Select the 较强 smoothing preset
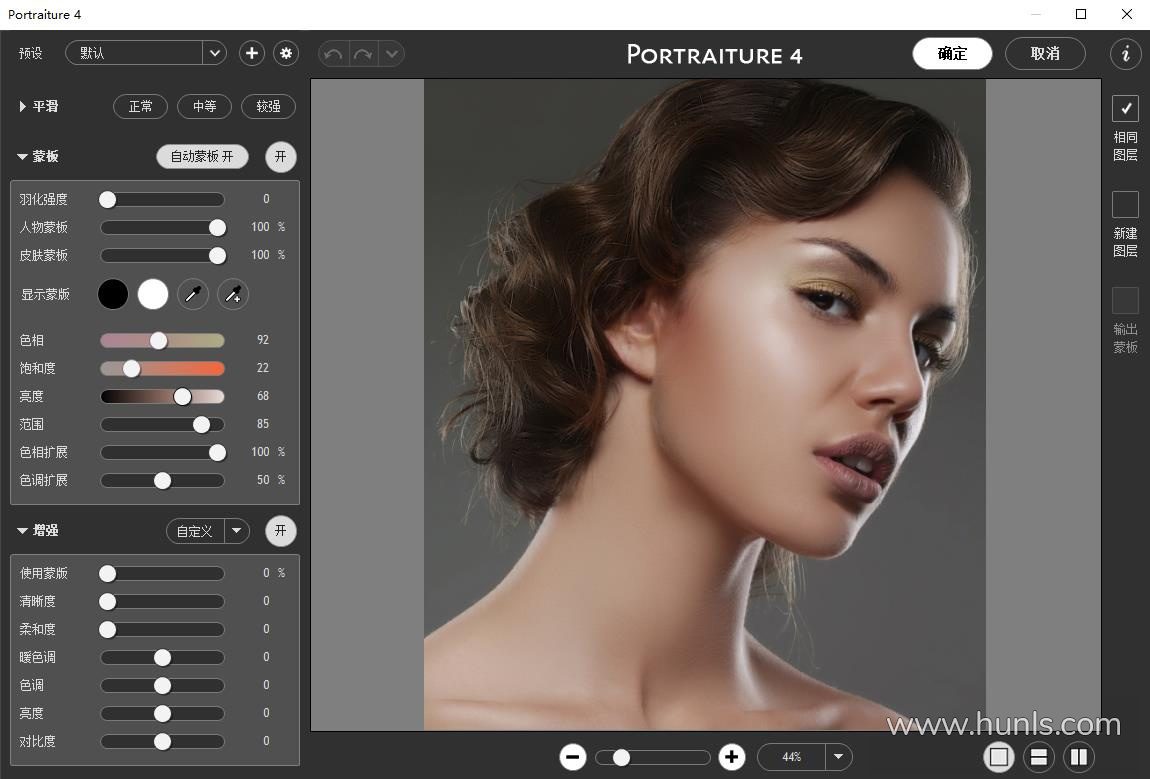Screen dimensions: 1150x779 pos(268,106)
